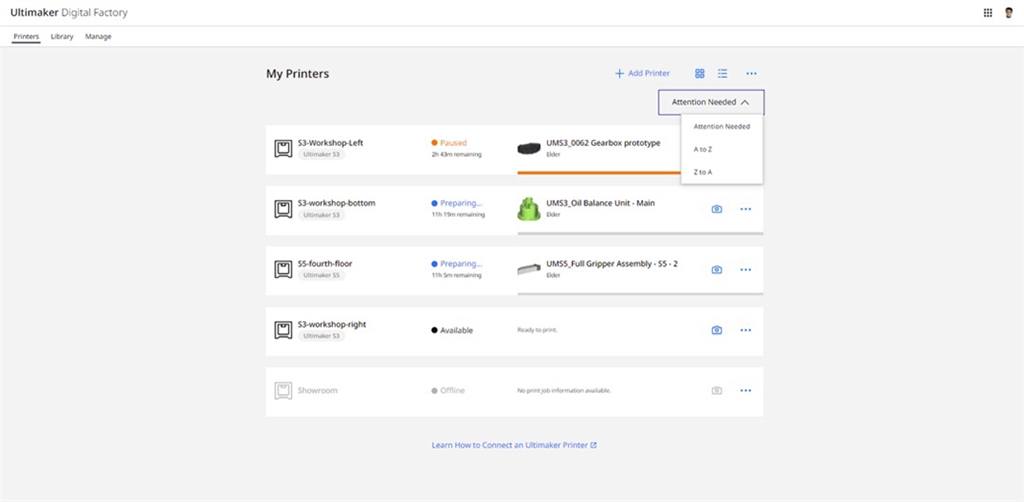This screenshot has width=1024, height=502.
Task: Open the Oil Balance Unit model thumbnail
Action: [528, 208]
